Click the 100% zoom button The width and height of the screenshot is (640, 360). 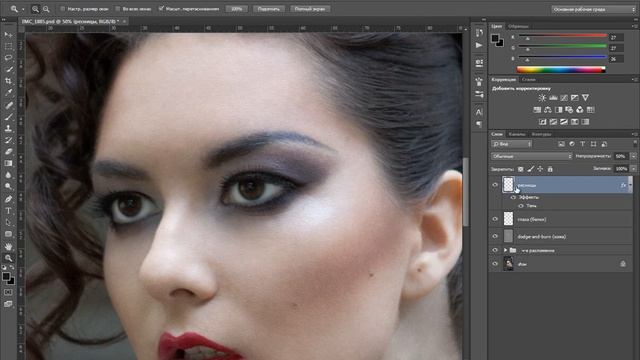(x=237, y=9)
